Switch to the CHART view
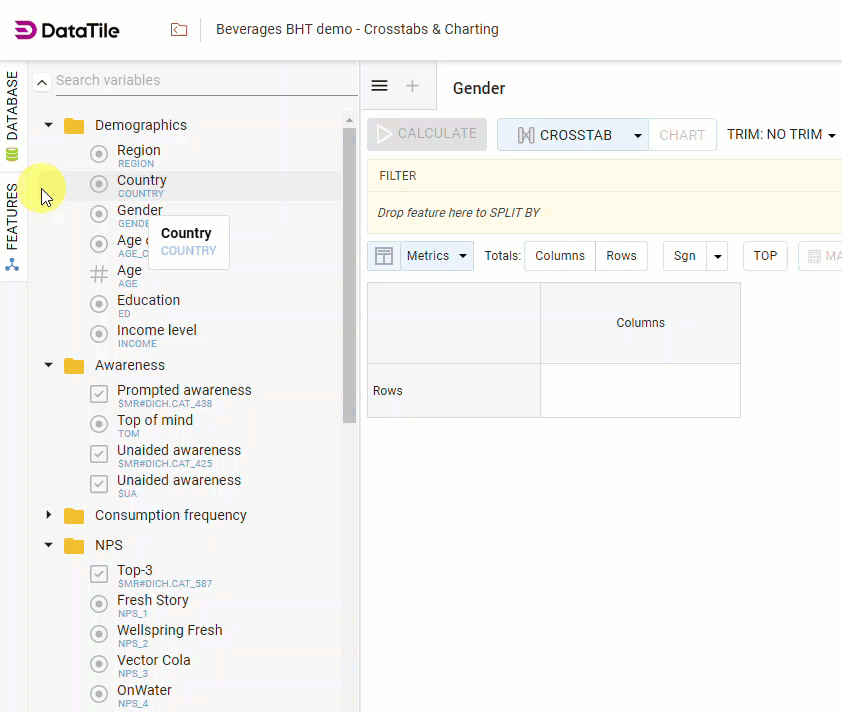The height and width of the screenshot is (712, 842). tap(683, 133)
